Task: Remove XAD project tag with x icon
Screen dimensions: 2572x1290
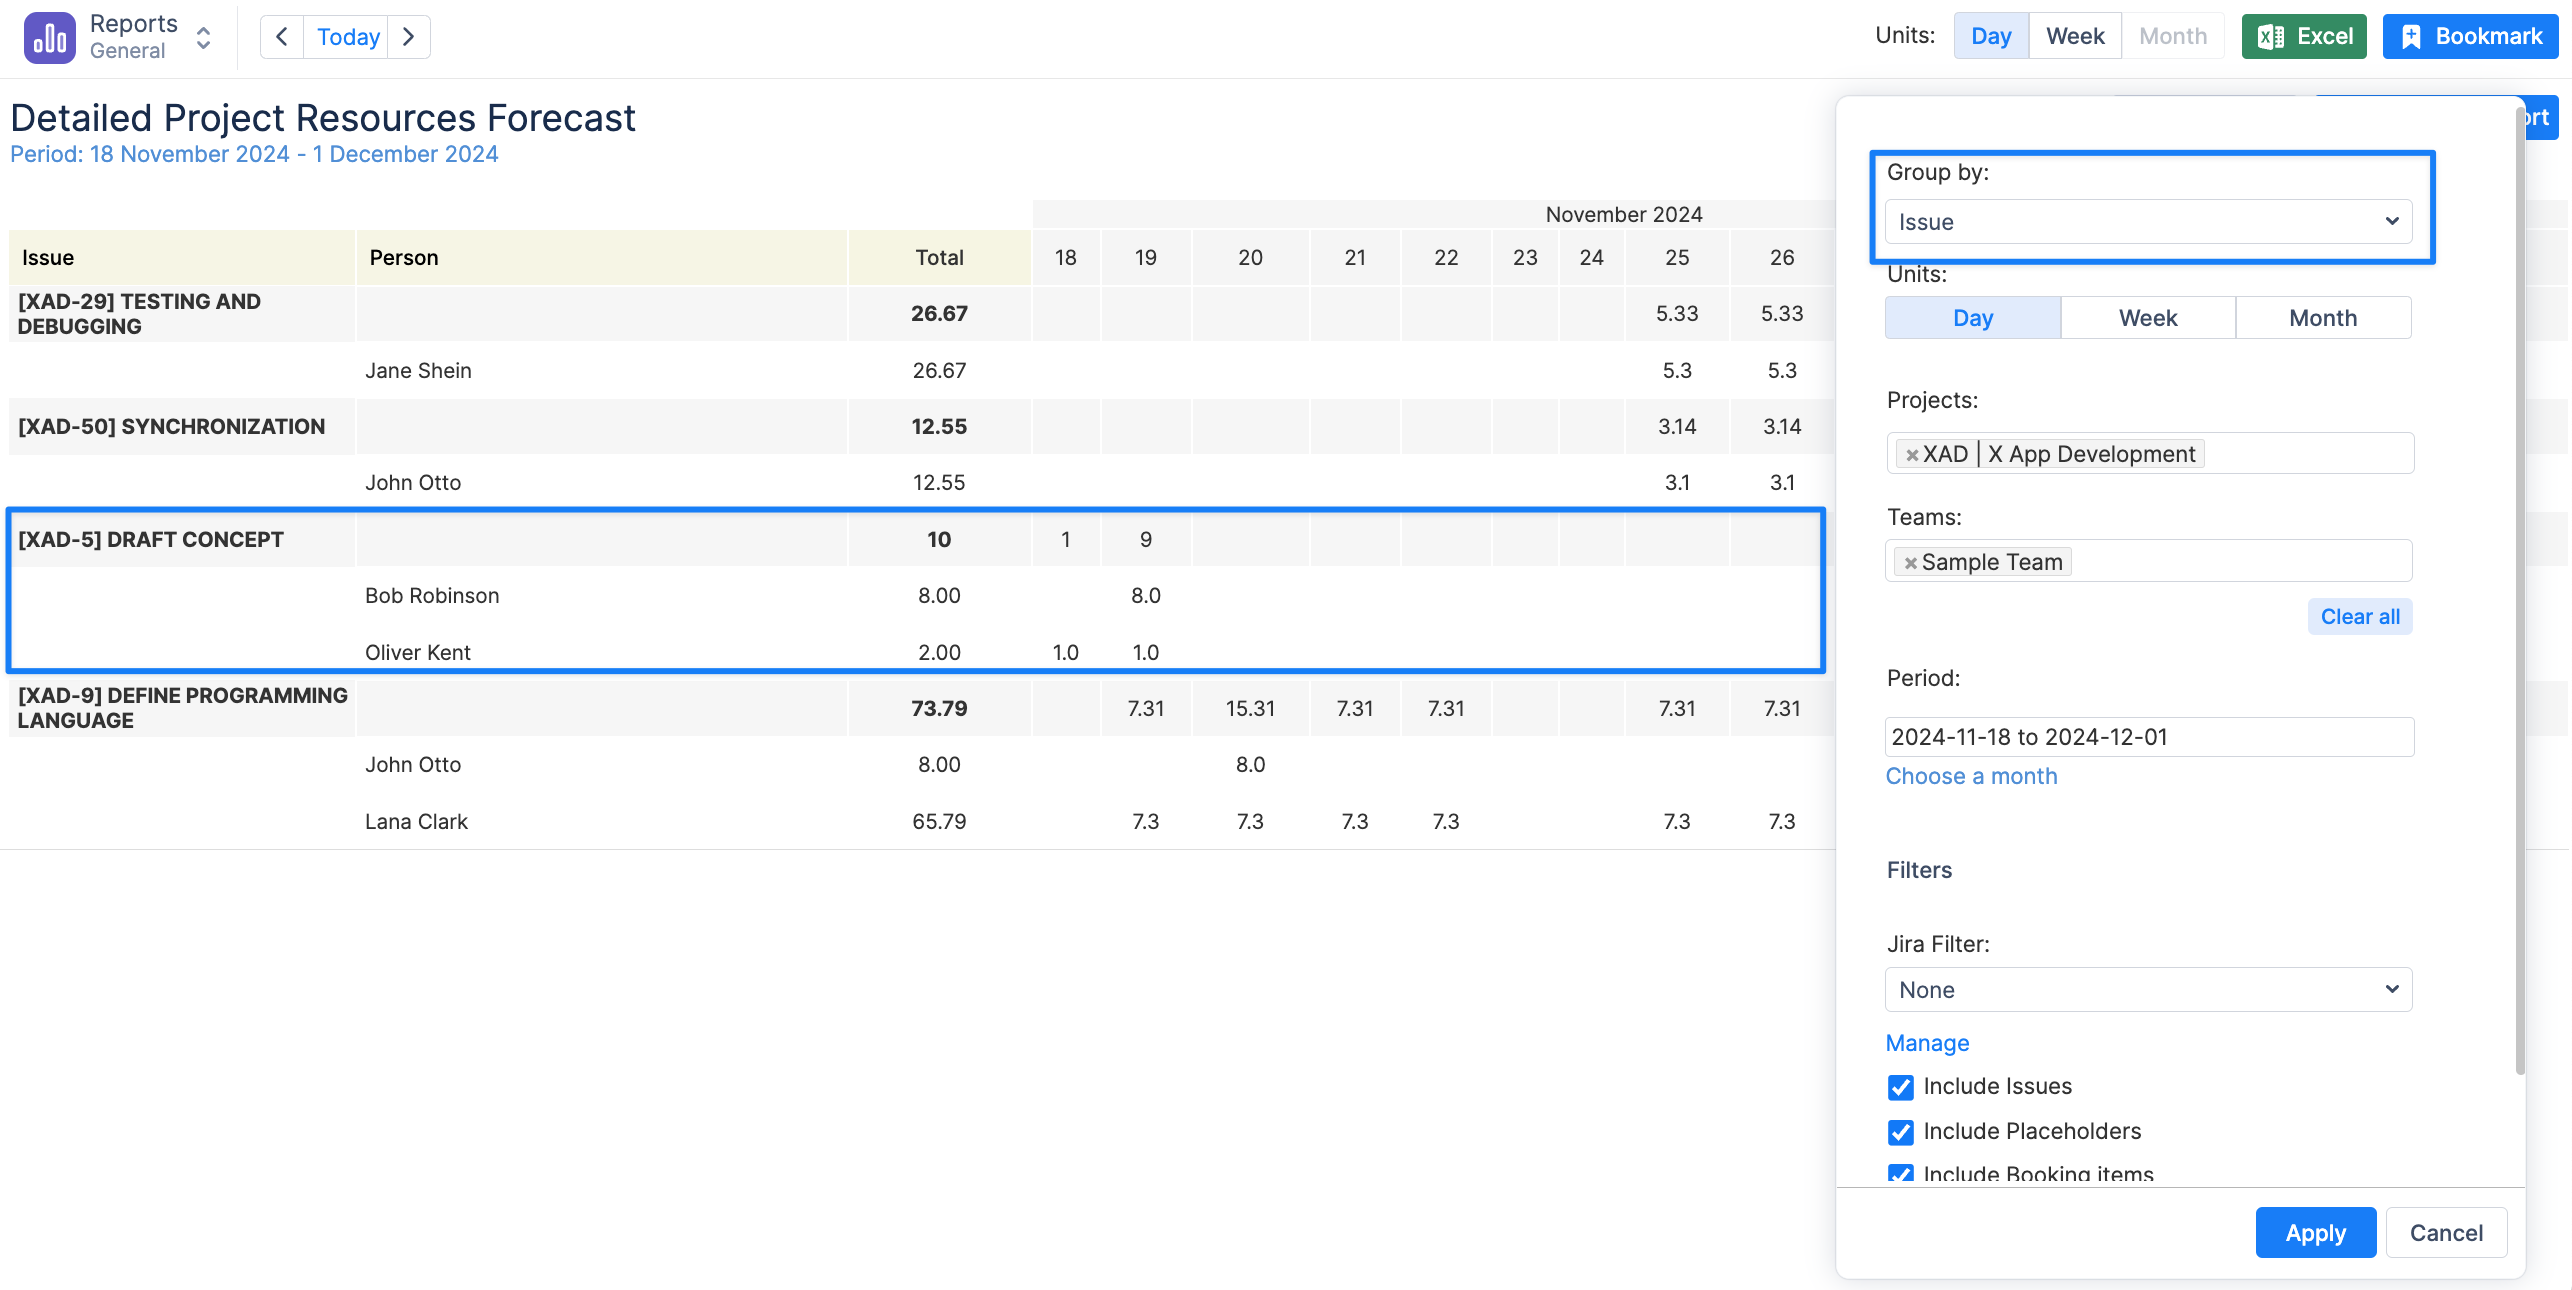Action: tap(1912, 455)
